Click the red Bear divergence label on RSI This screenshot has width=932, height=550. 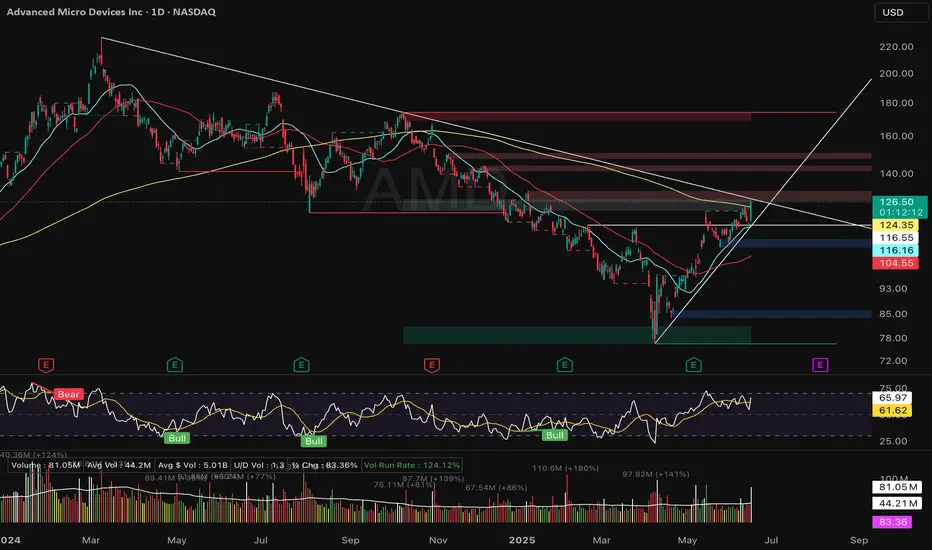coord(68,394)
